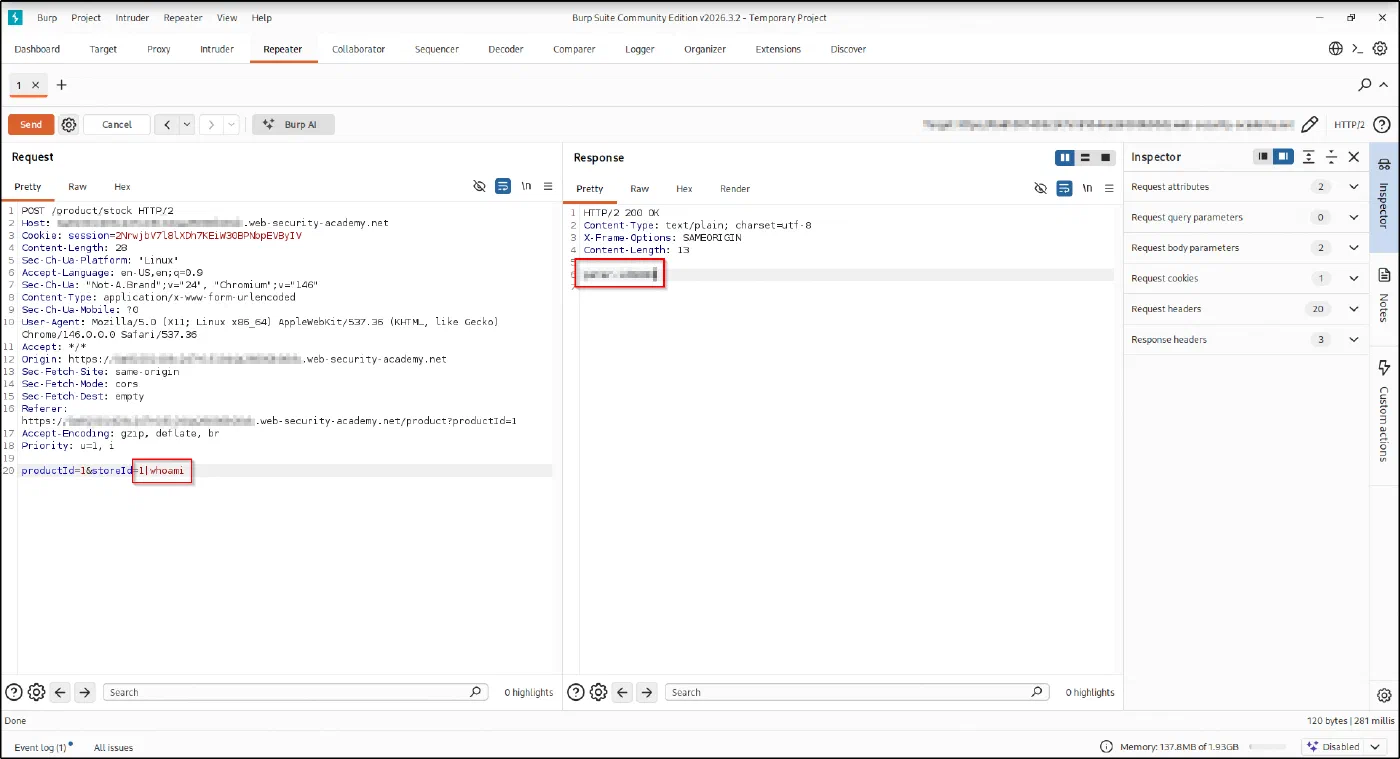Open Burp global settings gear icon
Image resolution: width=1400 pixels, height=759 pixels.
[1380, 48]
